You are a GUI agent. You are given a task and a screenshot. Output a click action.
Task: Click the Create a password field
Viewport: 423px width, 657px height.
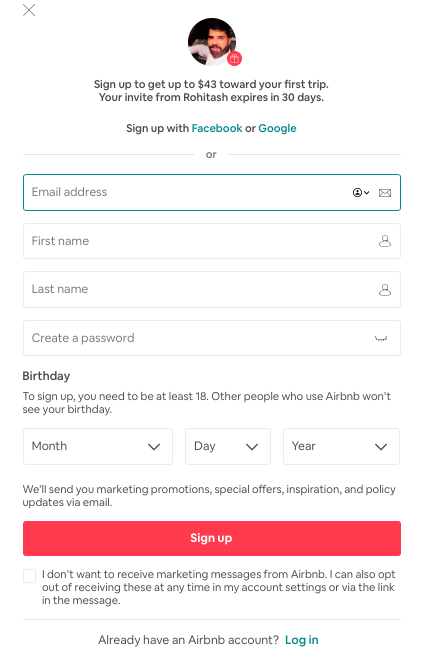[212, 338]
